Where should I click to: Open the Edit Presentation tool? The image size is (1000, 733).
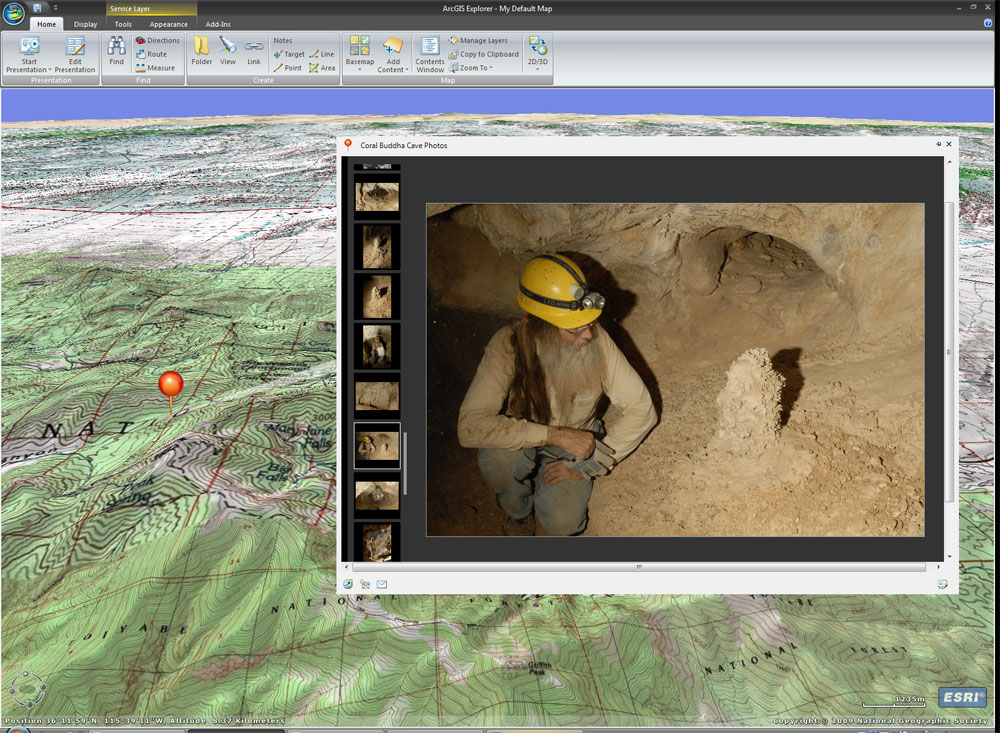pyautogui.click(x=75, y=54)
